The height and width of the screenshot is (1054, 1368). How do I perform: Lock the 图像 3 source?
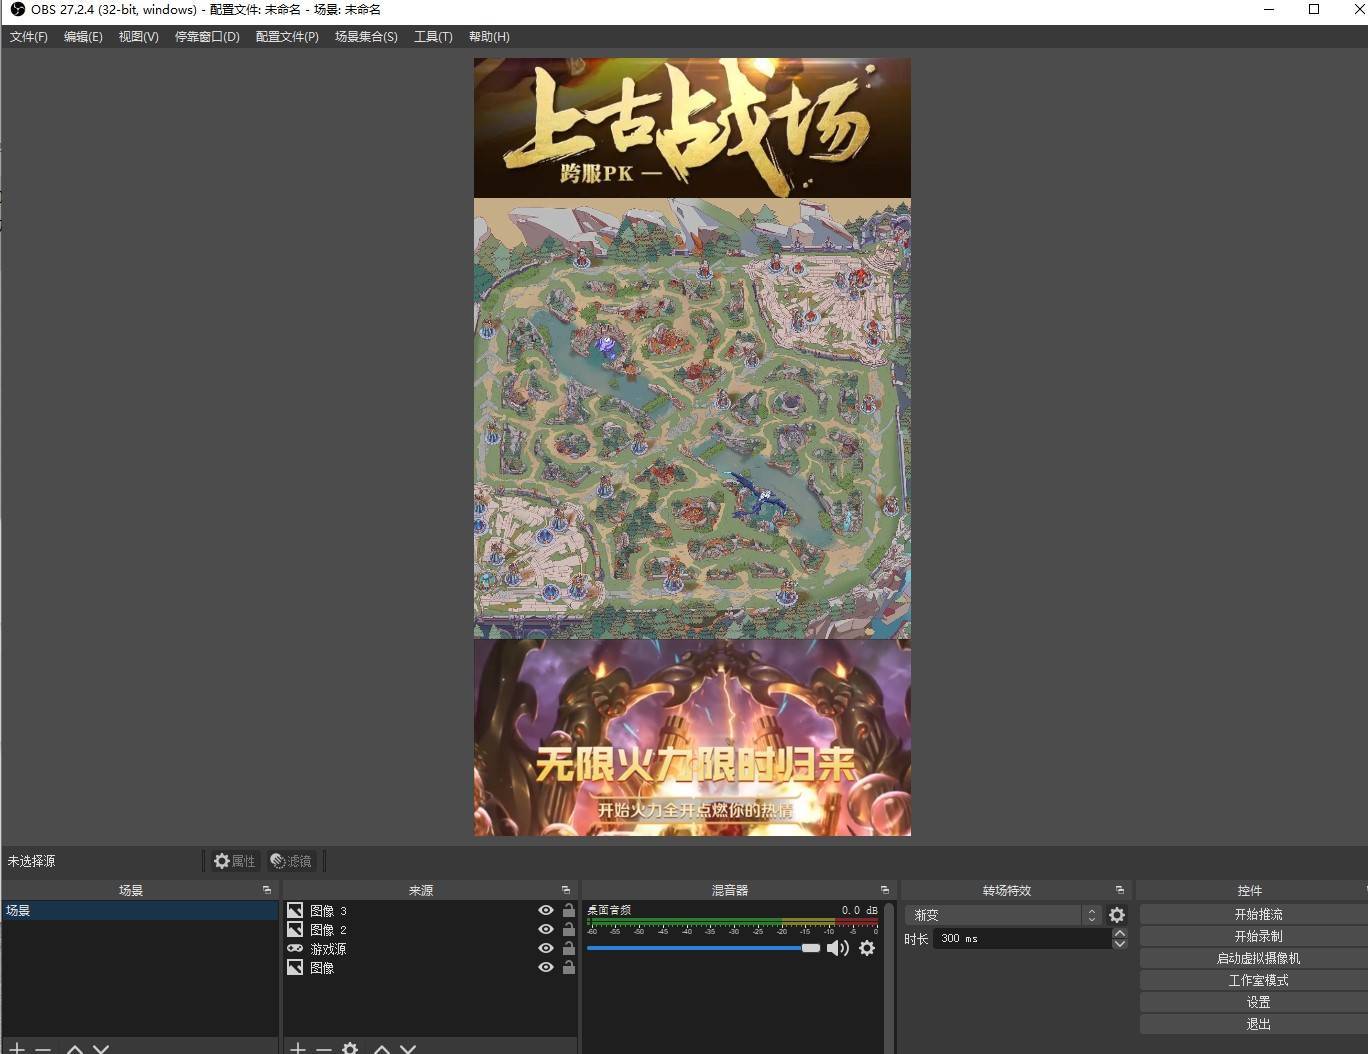coord(569,910)
